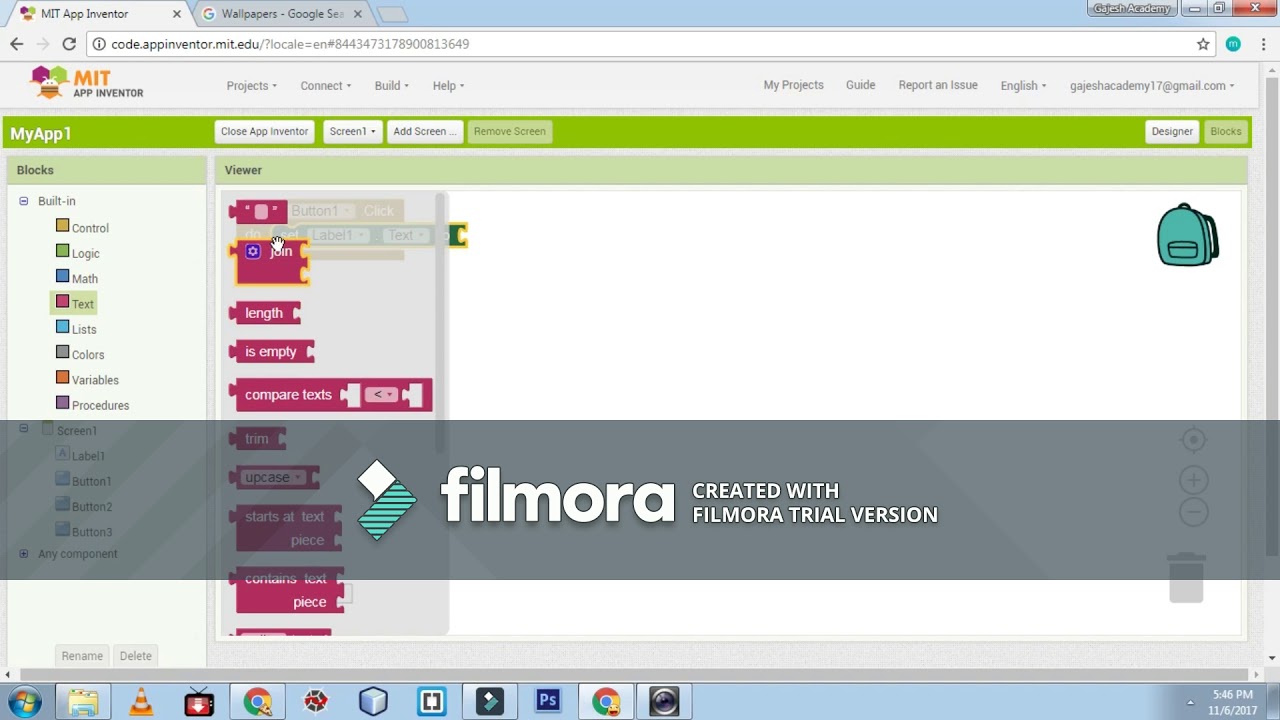Open the upcase block's dropdown arrow
Viewport: 1280px width, 720px height.
coord(297,477)
